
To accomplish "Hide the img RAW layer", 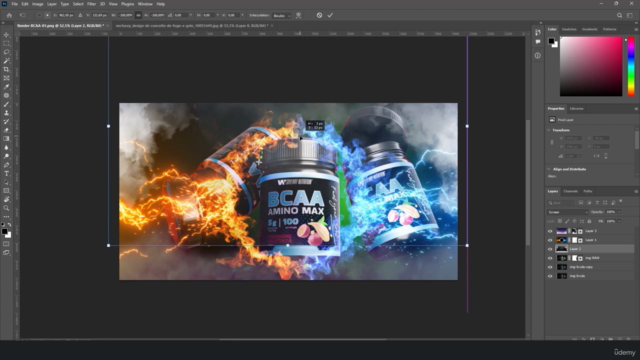I will (x=550, y=258).
